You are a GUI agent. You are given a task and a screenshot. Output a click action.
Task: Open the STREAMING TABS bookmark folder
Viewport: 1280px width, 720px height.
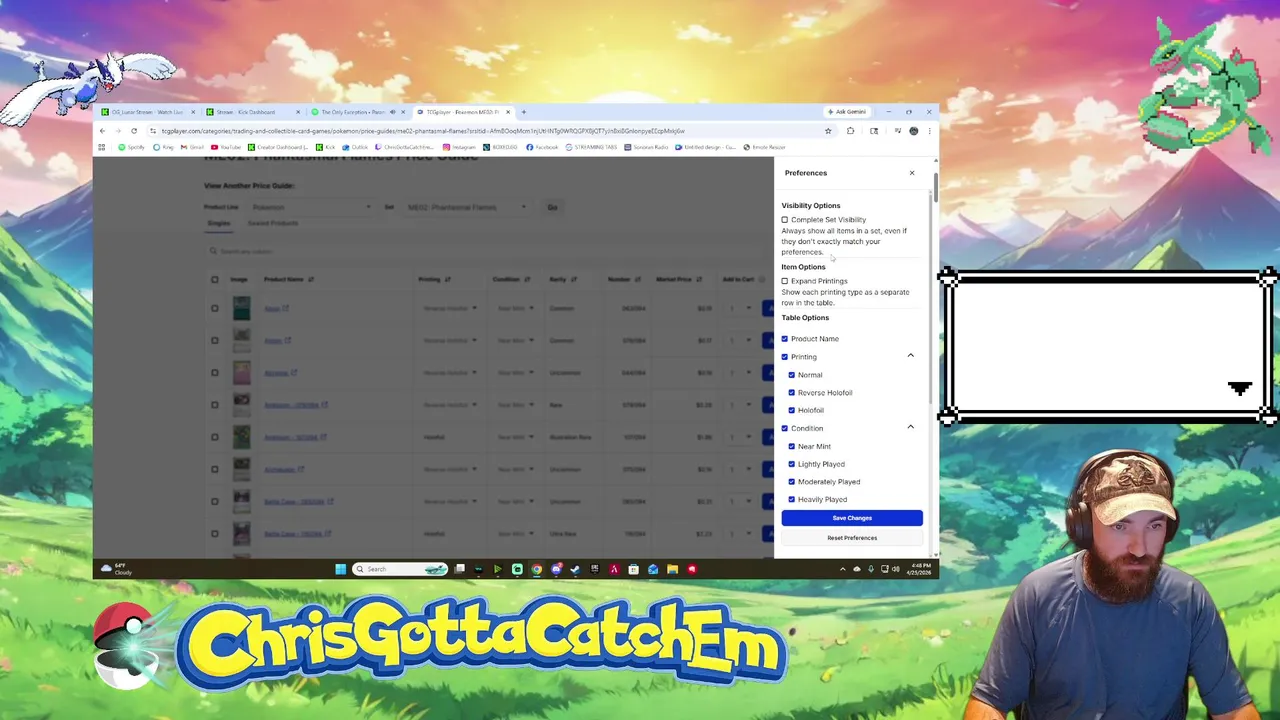(x=592, y=147)
